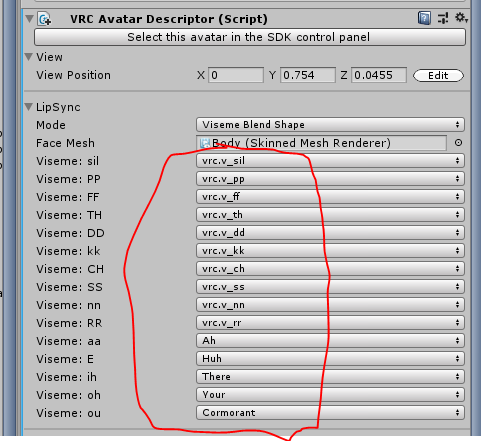Open the Viseme sil dropdown
This screenshot has height=441, width=481.
[330, 161]
